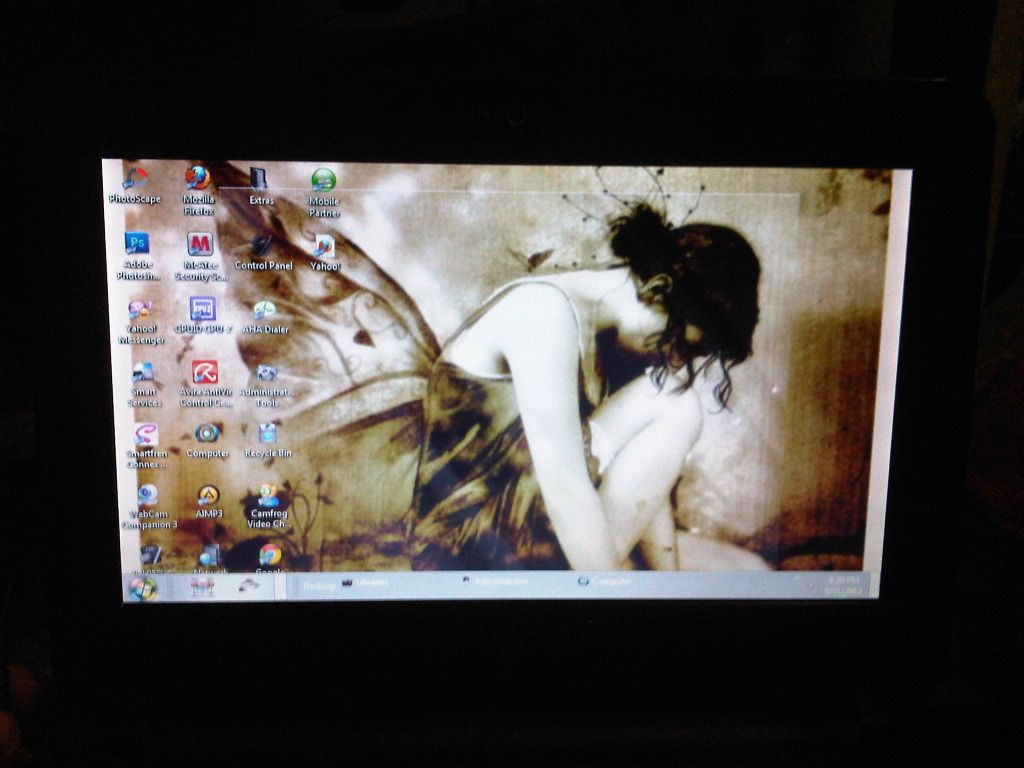Viewport: 1024px width, 768px height.
Task: Select the Yahoo! desktop shortcut
Action: point(325,253)
